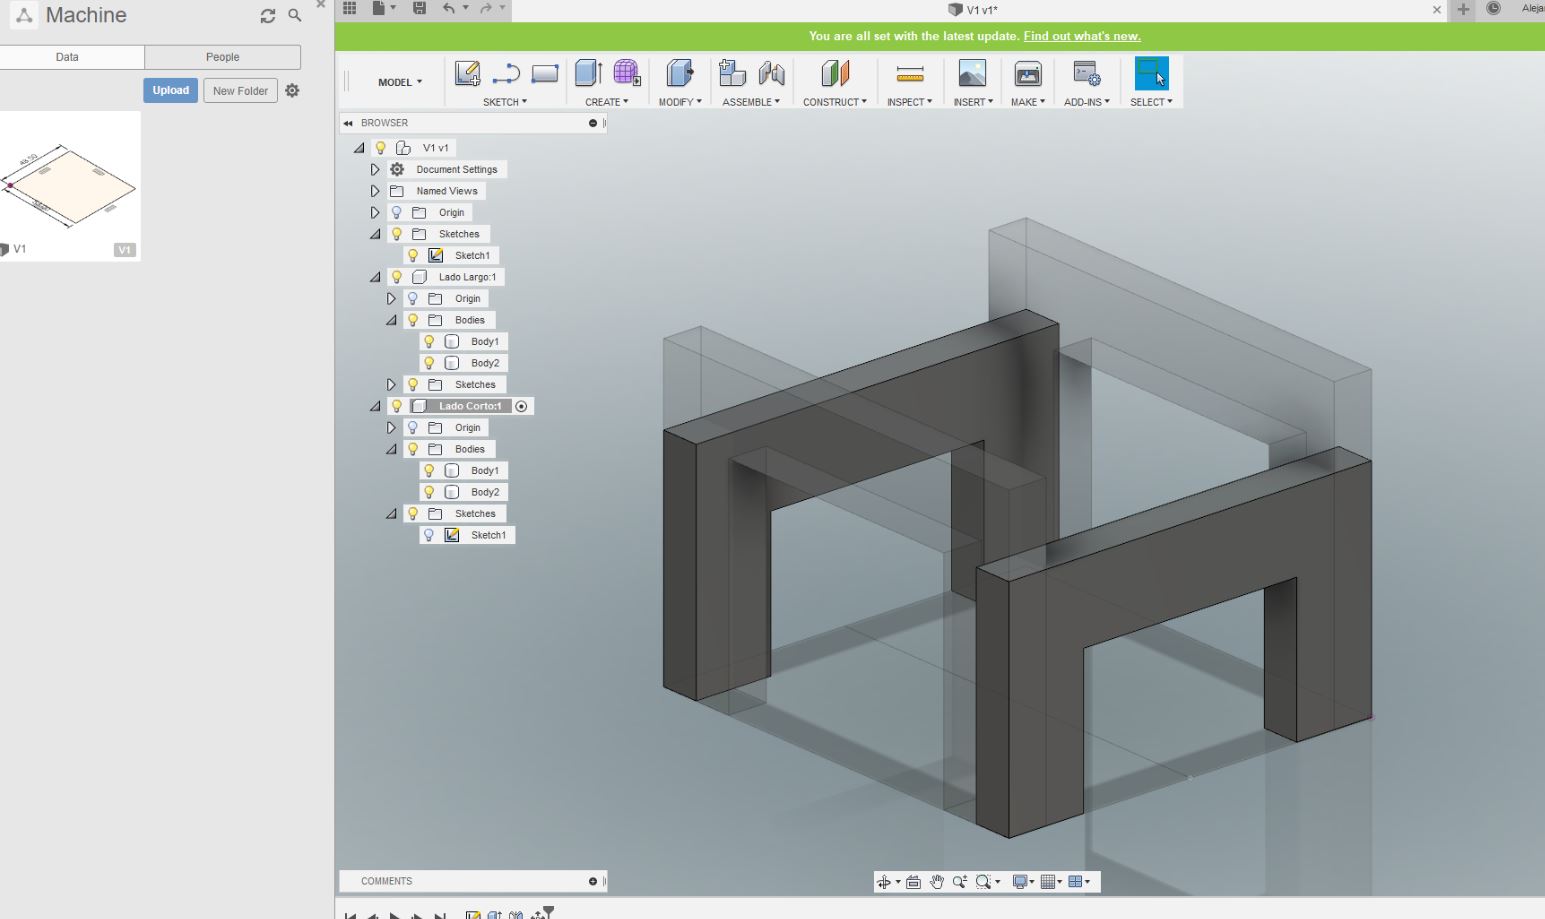Image resolution: width=1545 pixels, height=919 pixels.
Task: Open the MODEL workspace dropdown
Action: (x=400, y=82)
